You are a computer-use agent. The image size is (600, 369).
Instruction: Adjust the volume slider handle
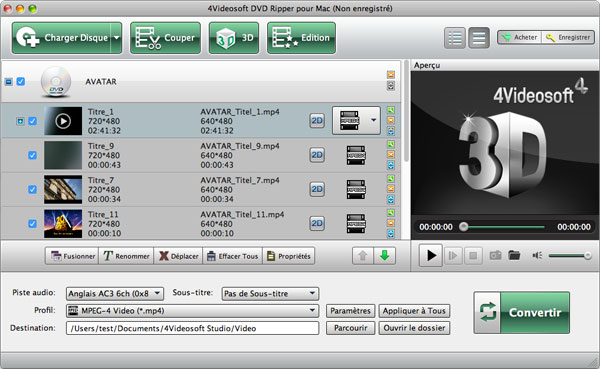click(587, 255)
